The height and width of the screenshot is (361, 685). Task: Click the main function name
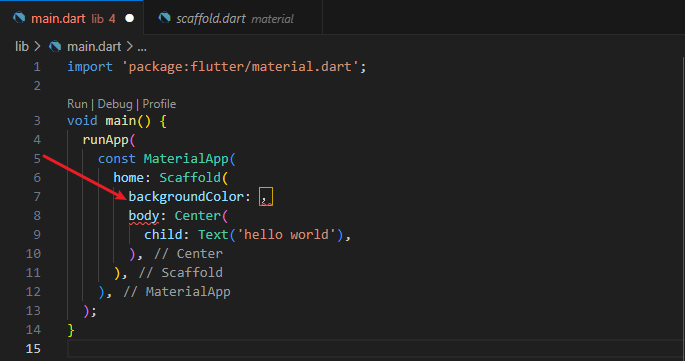click(121, 121)
